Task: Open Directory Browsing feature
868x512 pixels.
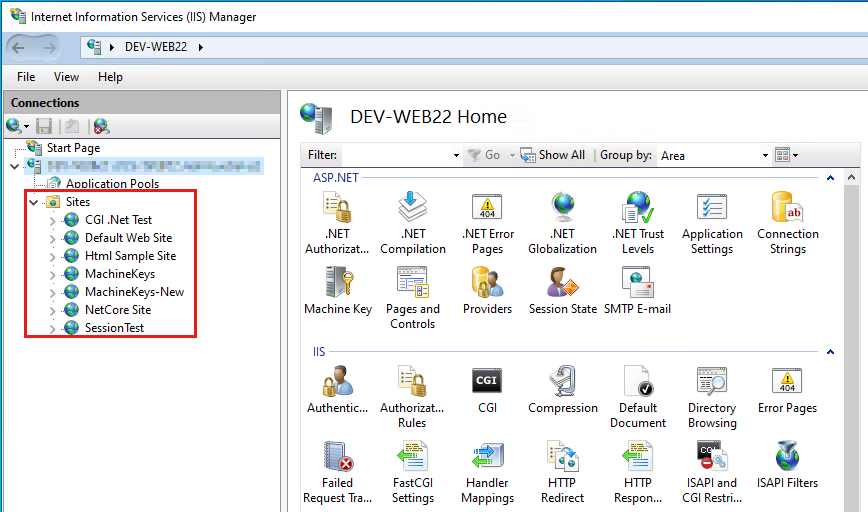Action: point(712,383)
